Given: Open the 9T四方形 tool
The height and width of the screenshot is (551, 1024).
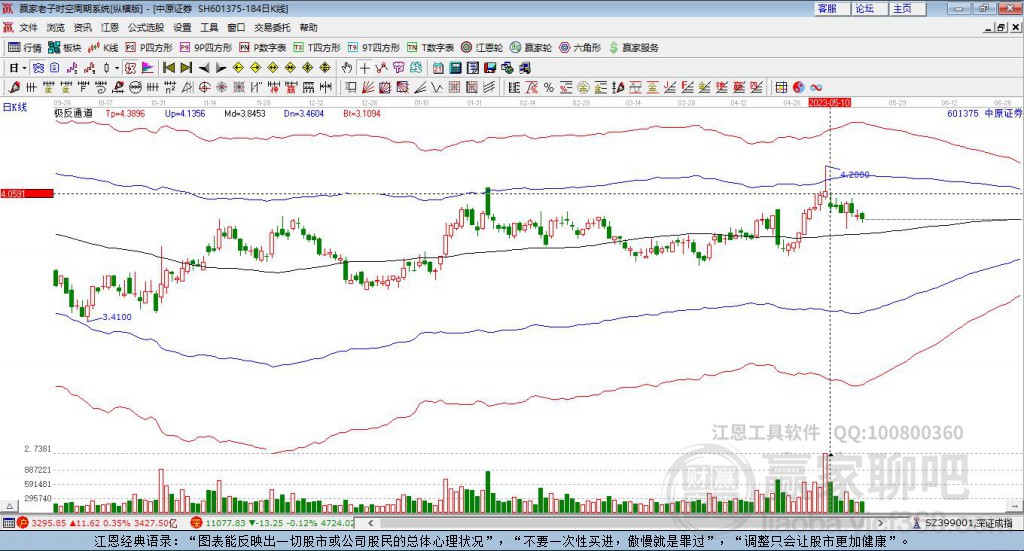Looking at the screenshot, I should coord(374,48).
